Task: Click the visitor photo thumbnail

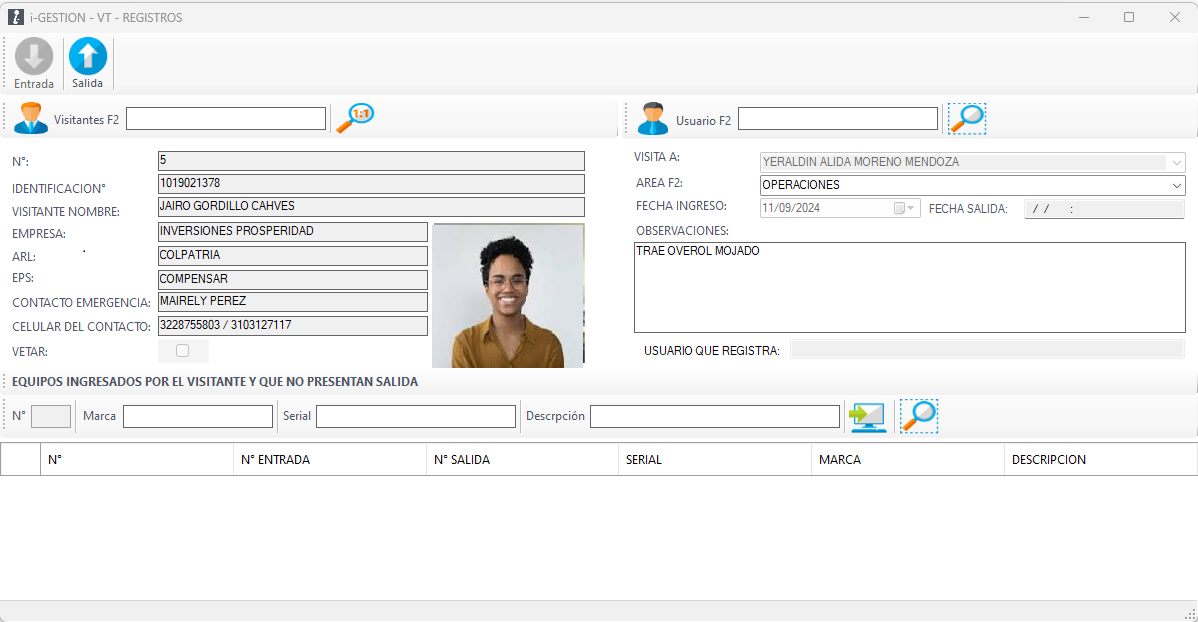Action: coord(508,295)
